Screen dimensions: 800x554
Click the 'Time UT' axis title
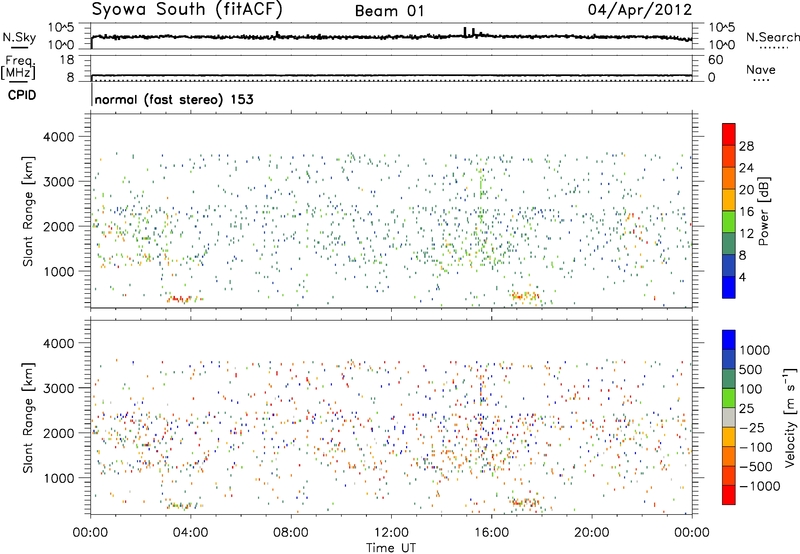tap(391, 548)
